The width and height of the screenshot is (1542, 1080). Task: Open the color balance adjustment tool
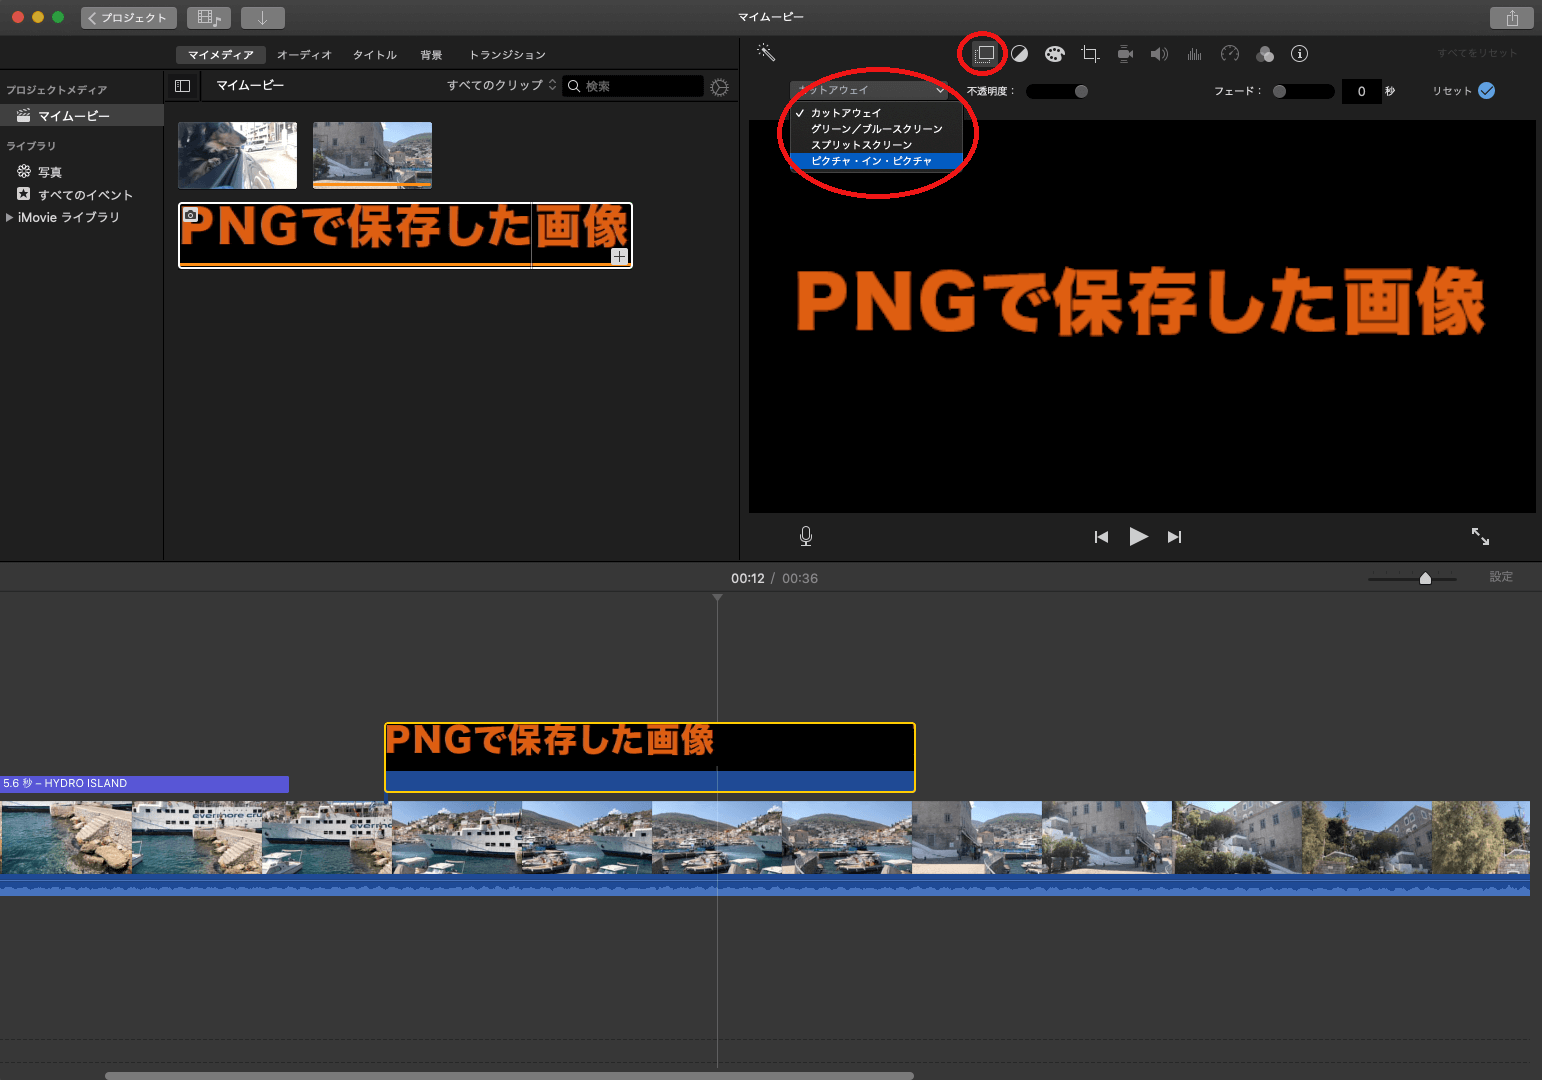coord(1019,54)
